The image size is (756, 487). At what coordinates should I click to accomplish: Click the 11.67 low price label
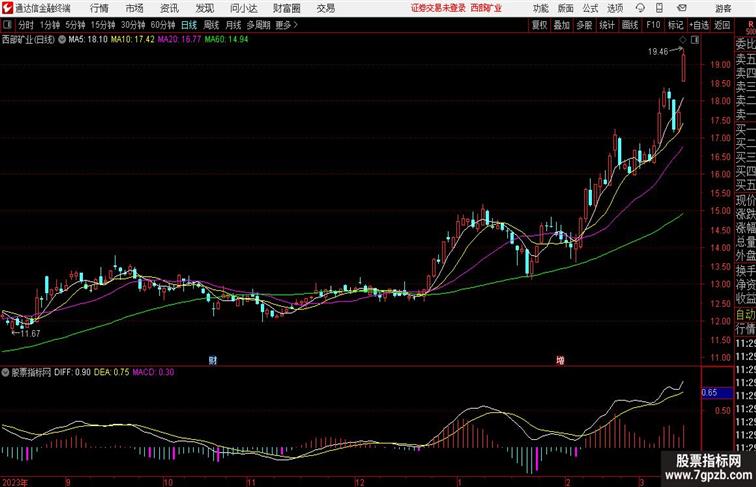pos(30,333)
